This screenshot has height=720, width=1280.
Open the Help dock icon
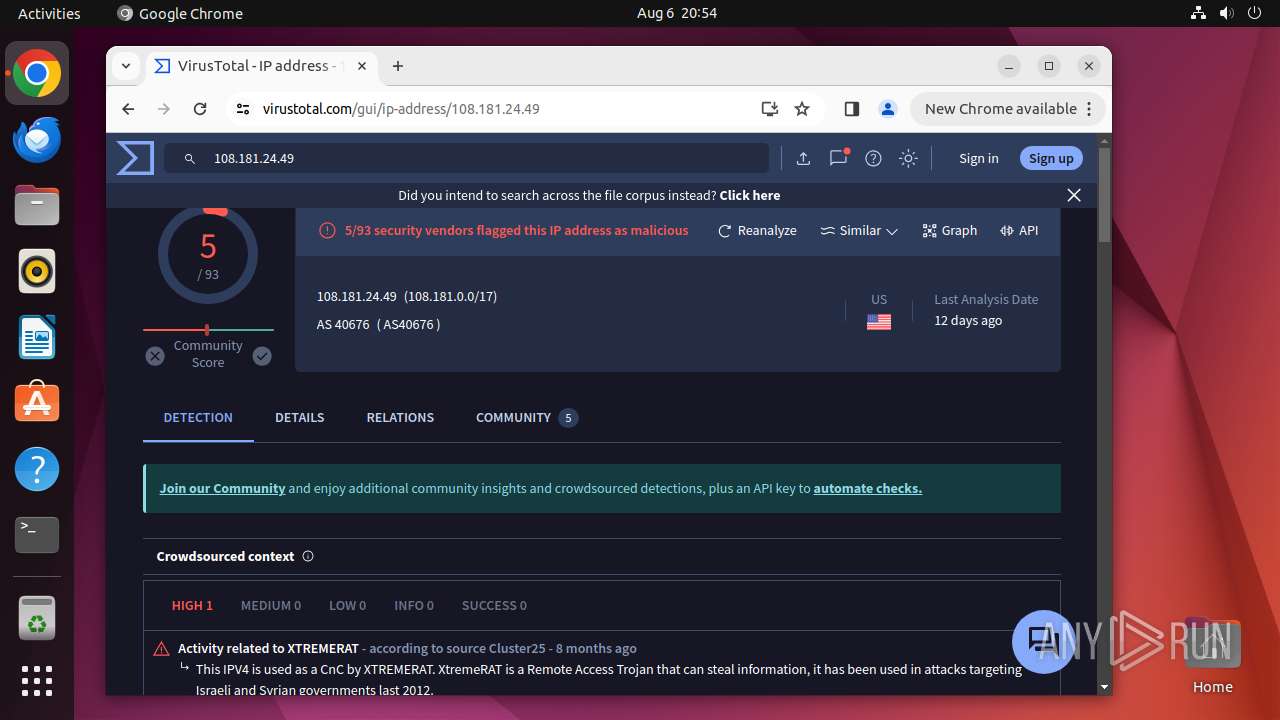tap(37, 469)
